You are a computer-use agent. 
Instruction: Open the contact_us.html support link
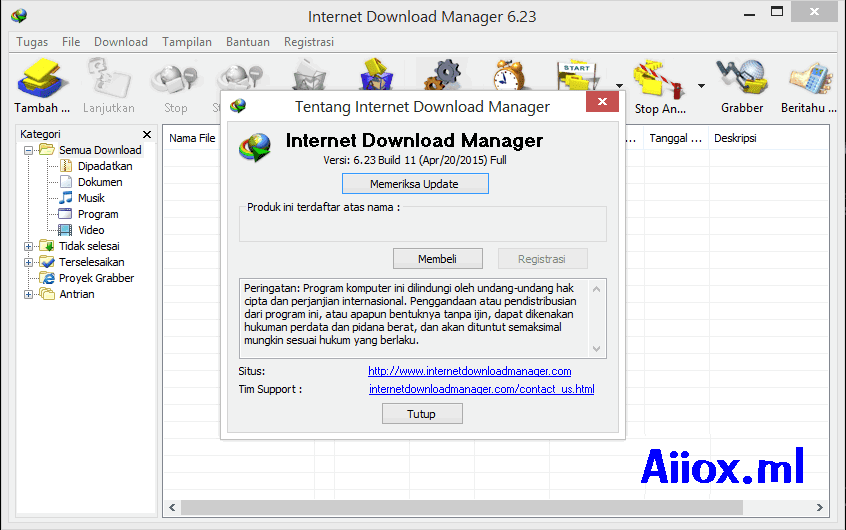(481, 389)
